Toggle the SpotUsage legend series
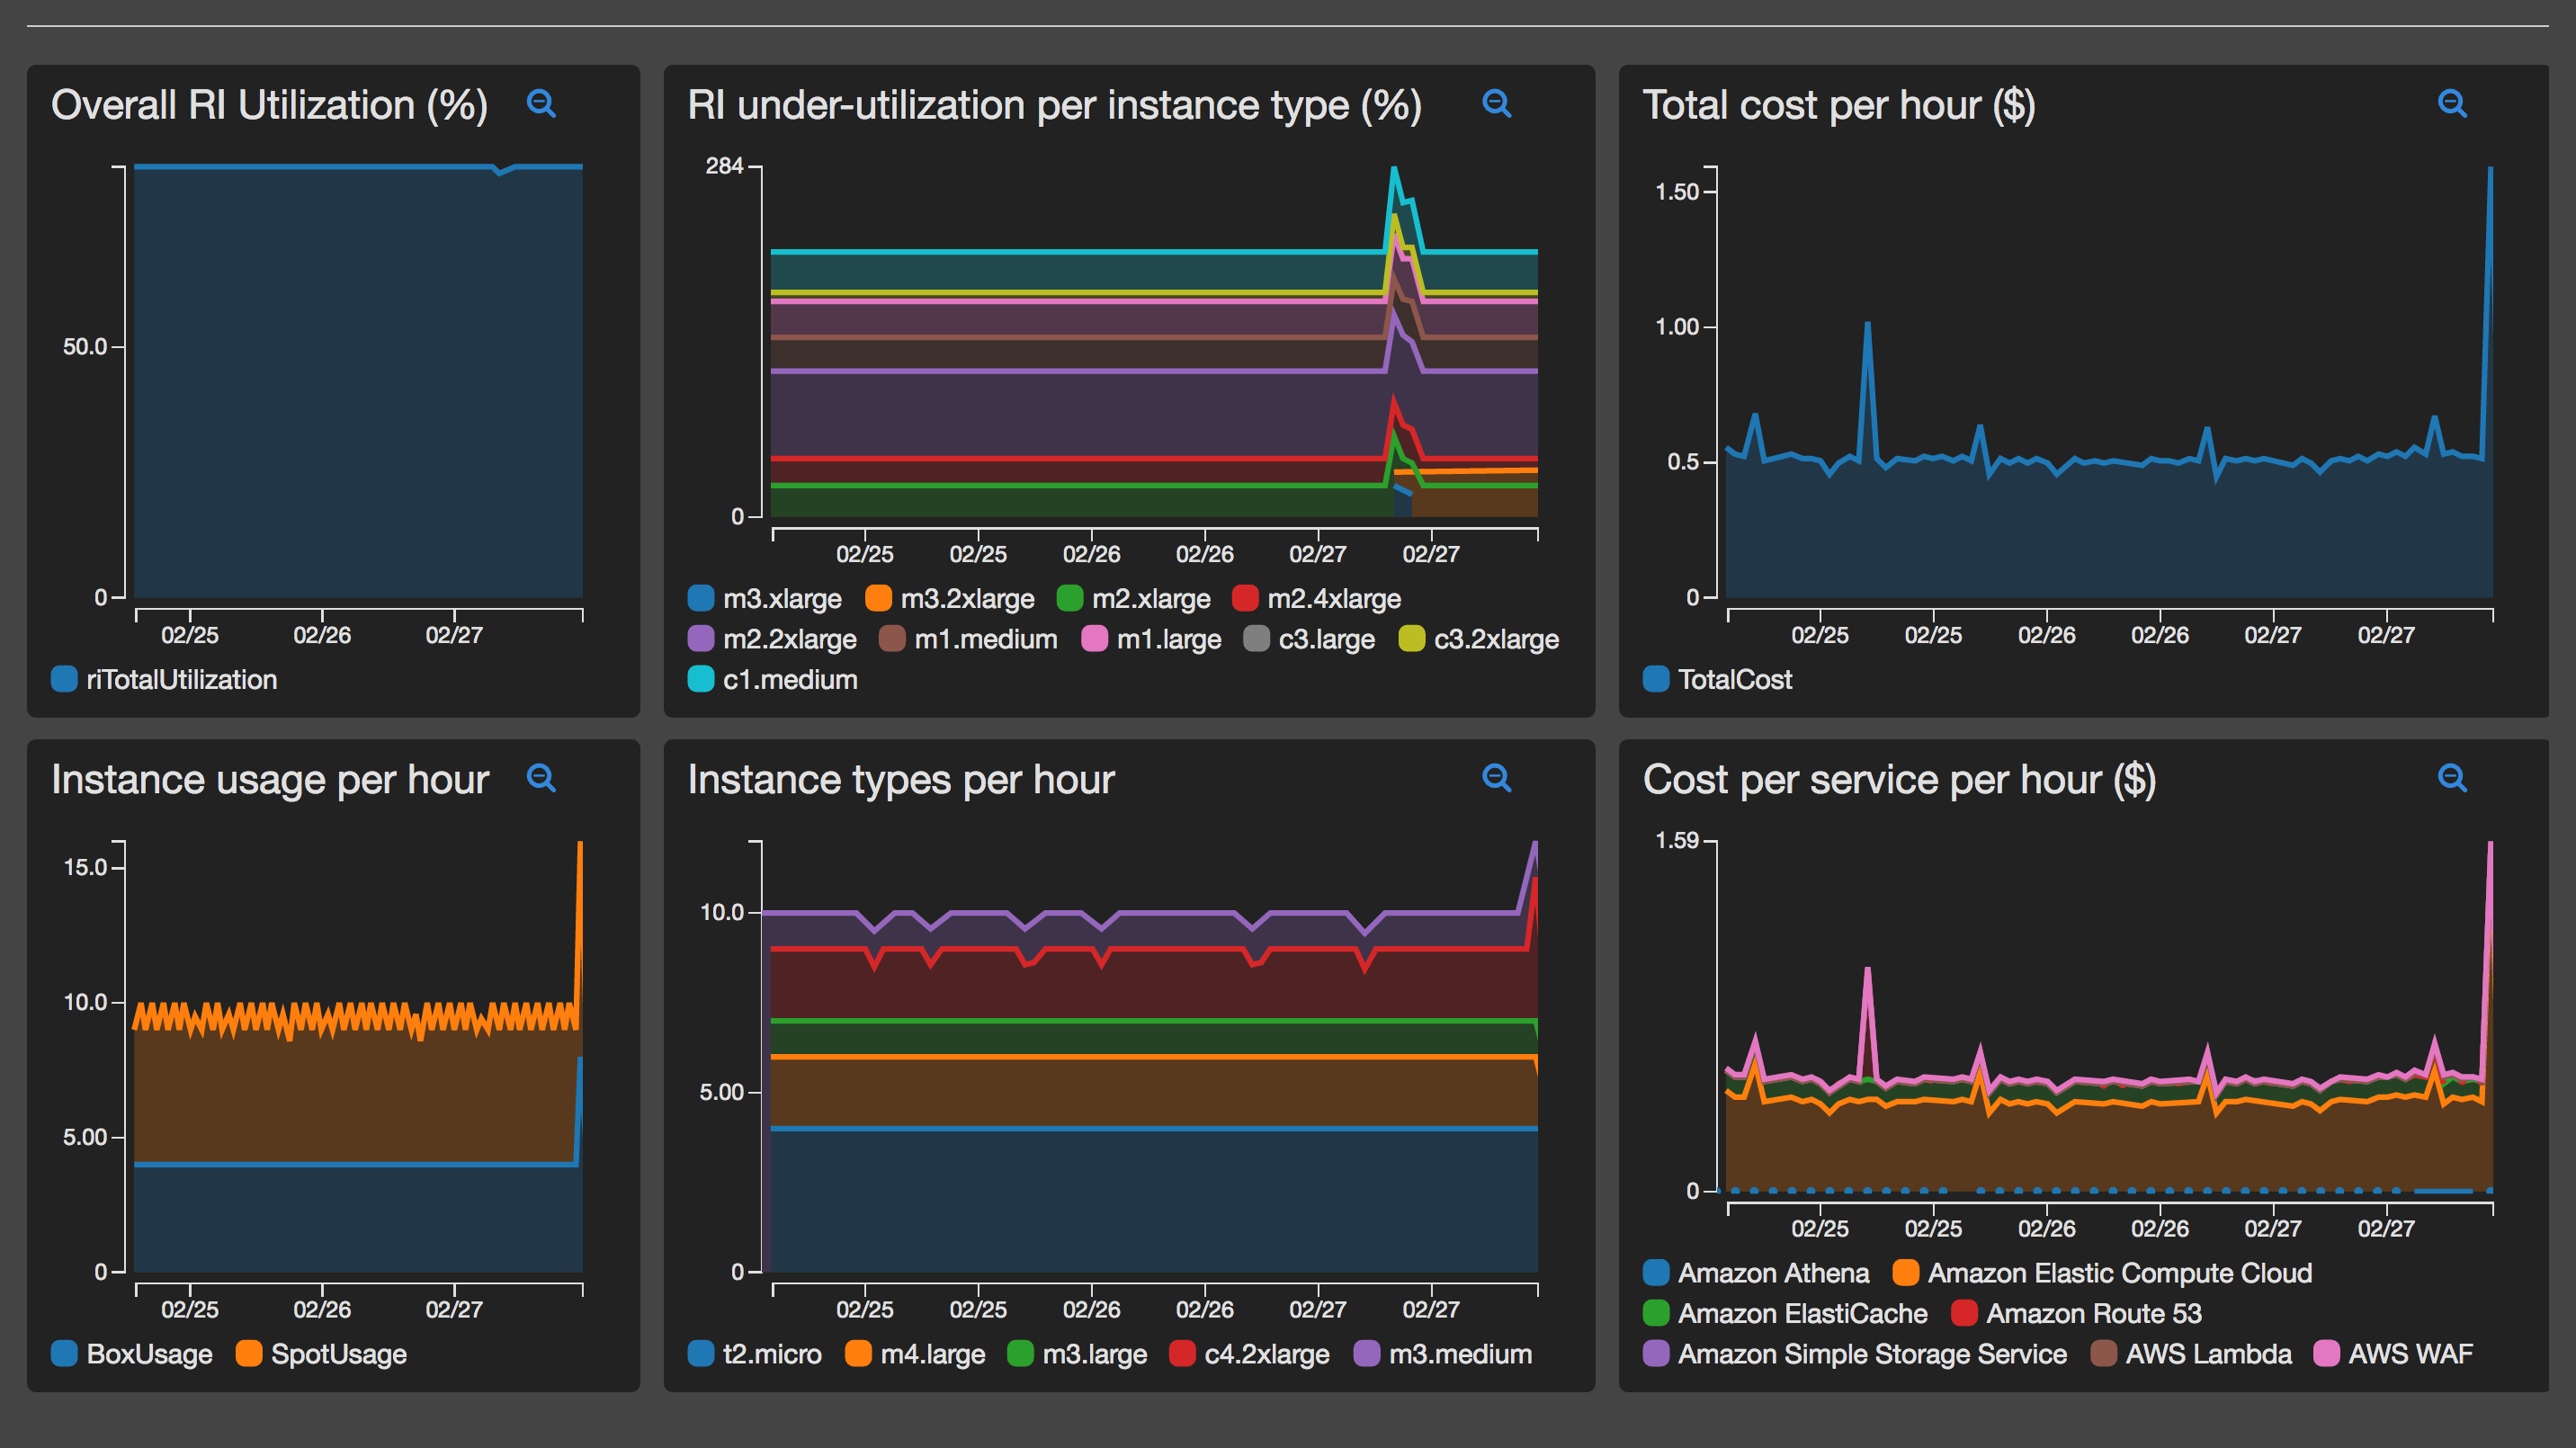Viewport: 2576px width, 1448px height. click(x=338, y=1354)
